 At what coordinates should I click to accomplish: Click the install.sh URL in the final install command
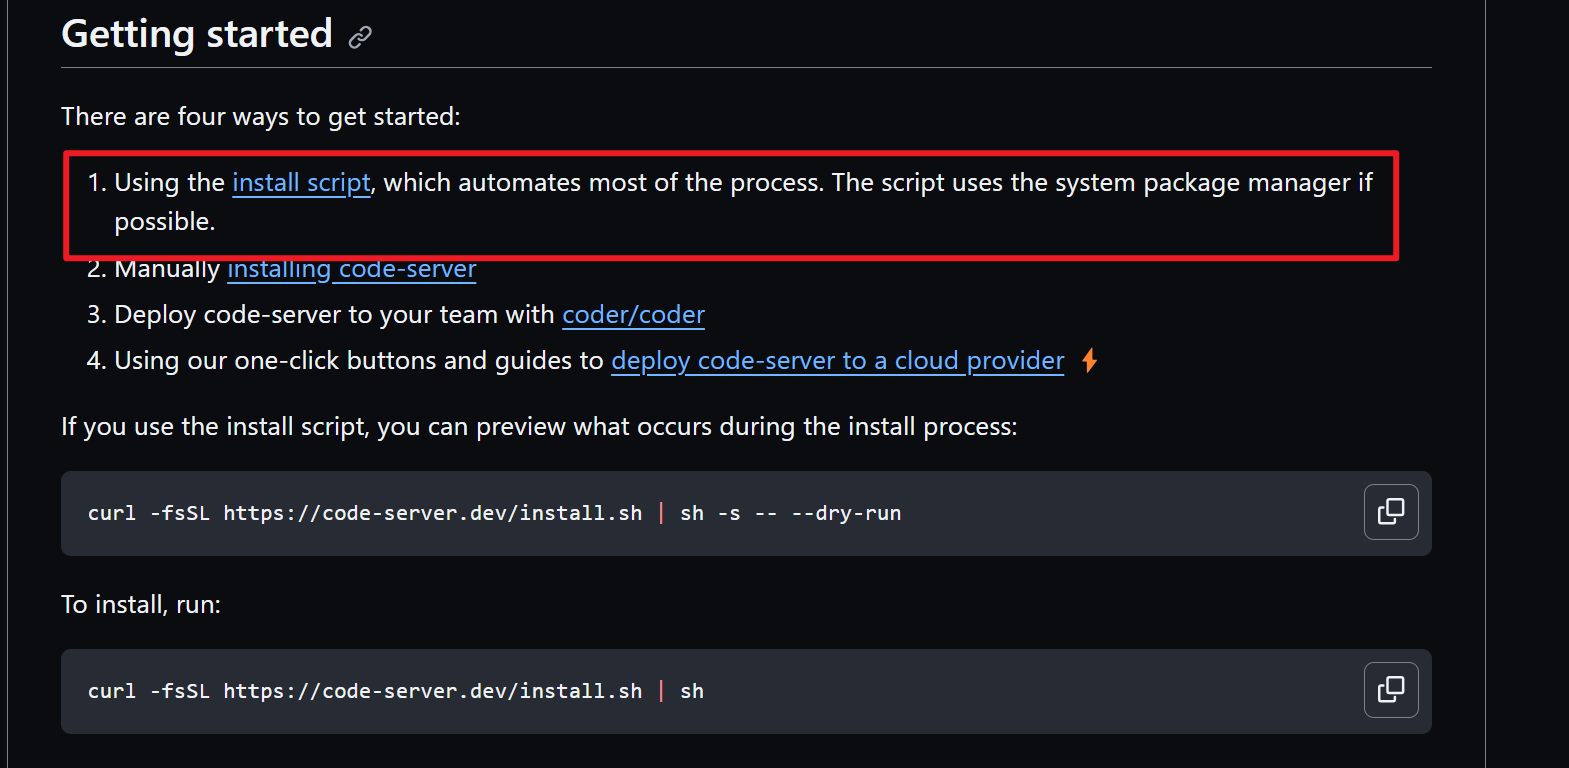432,692
